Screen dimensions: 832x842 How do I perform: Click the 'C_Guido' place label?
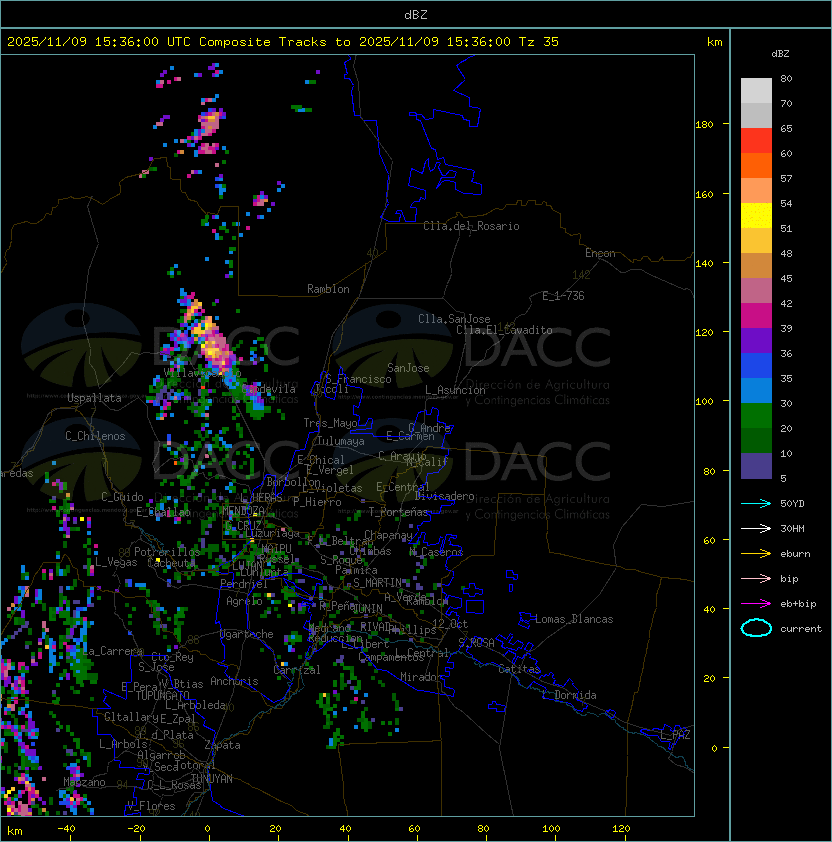pos(122,497)
